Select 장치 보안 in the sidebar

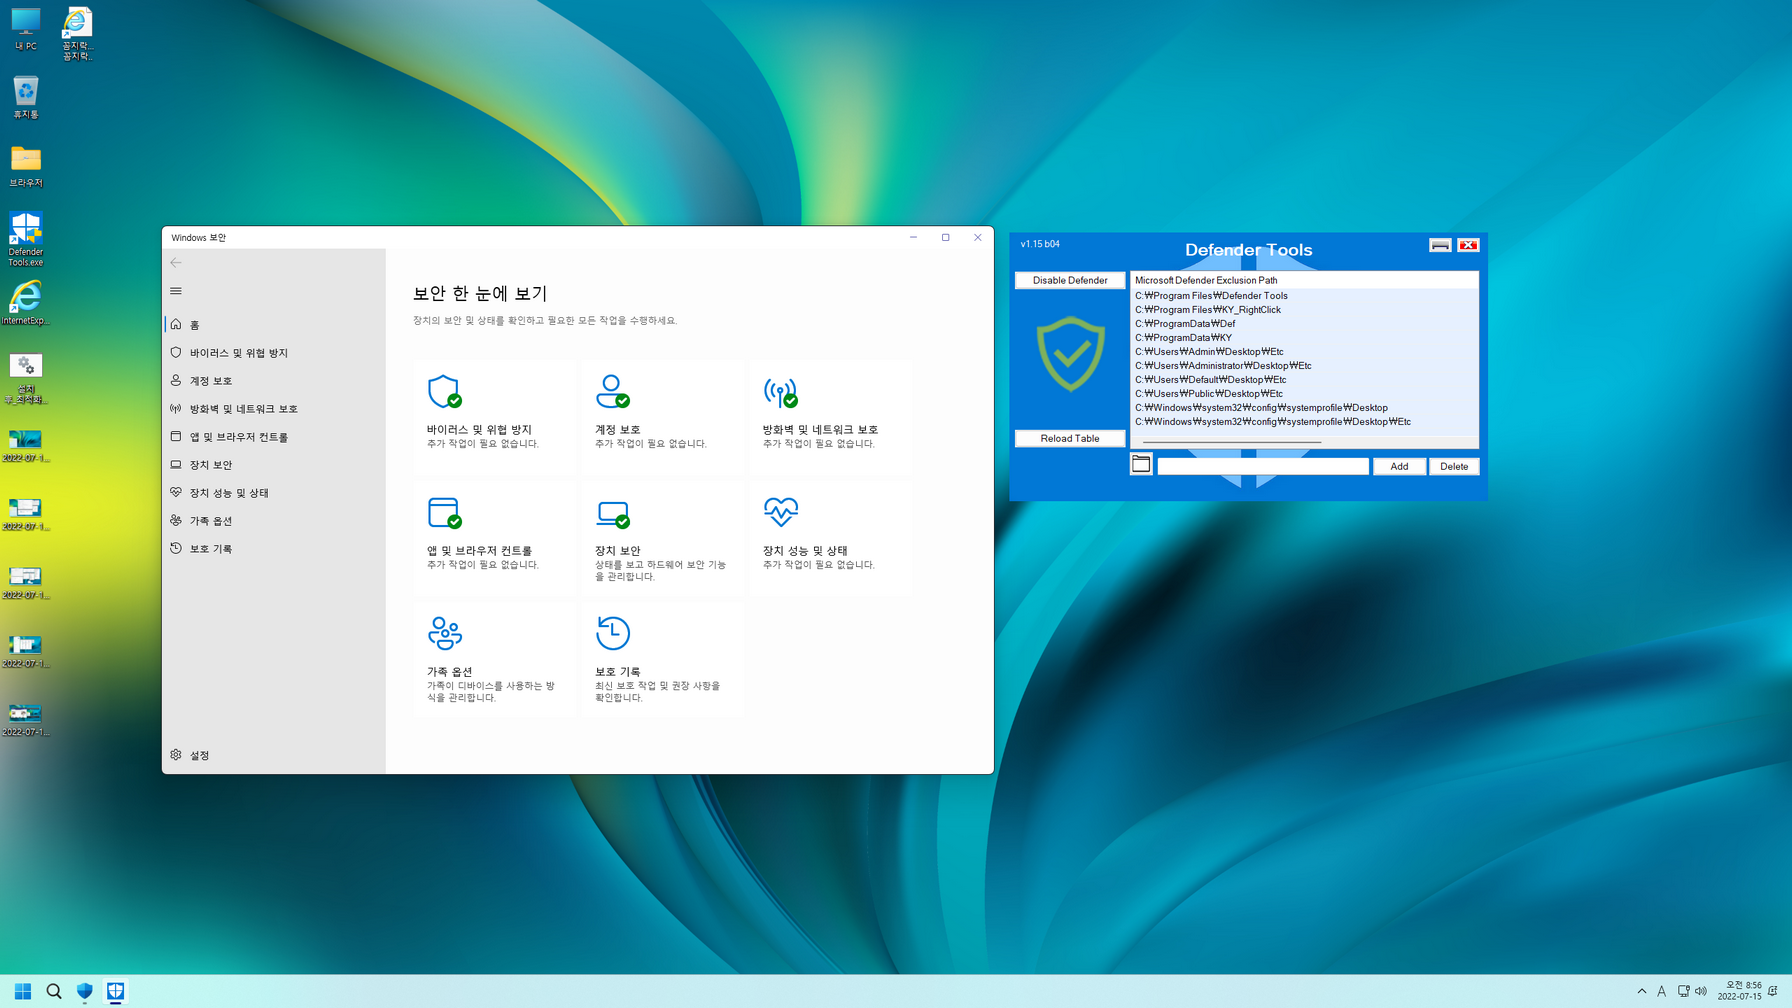(x=274, y=465)
